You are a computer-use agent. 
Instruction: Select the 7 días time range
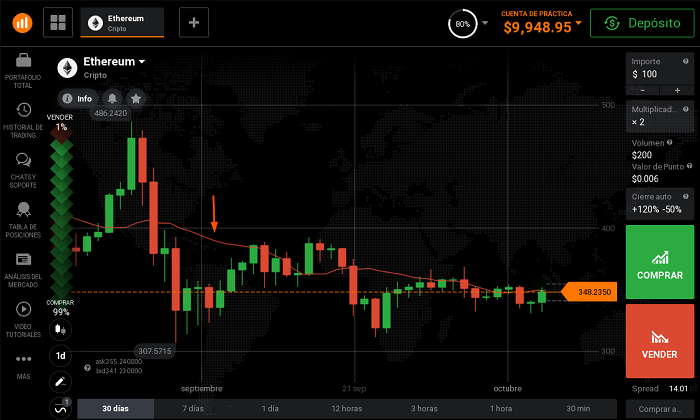[x=193, y=408]
